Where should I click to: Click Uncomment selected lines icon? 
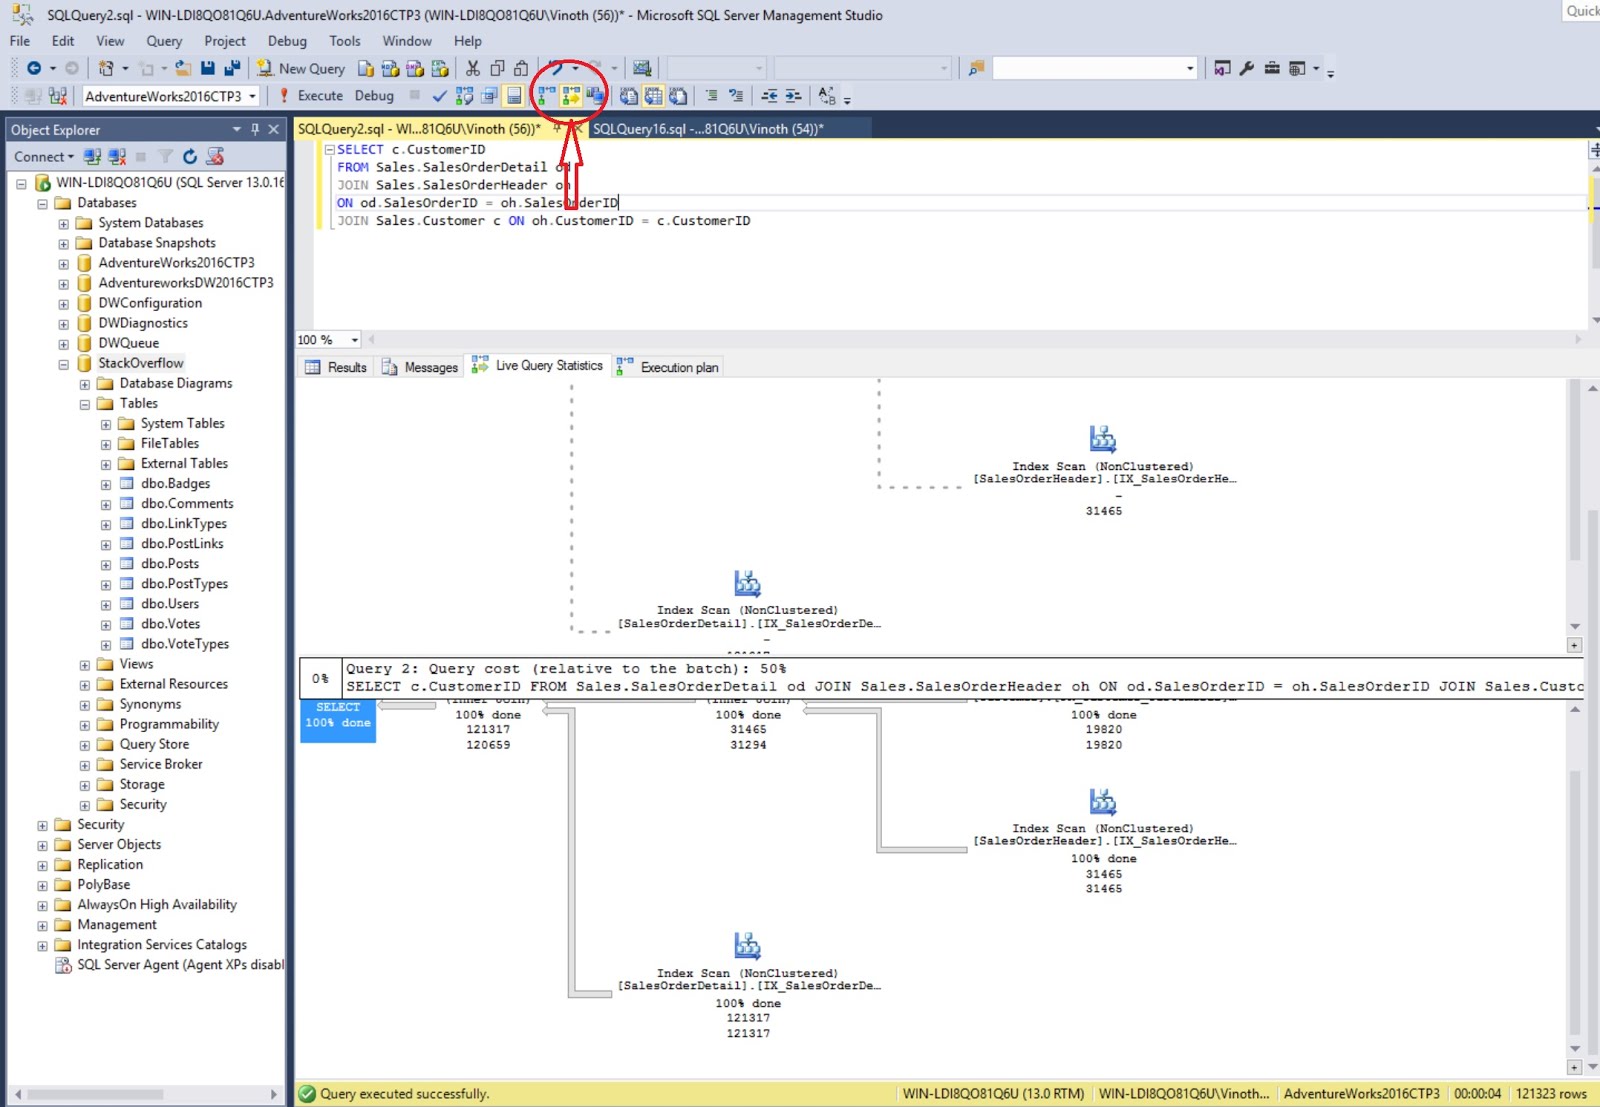click(736, 96)
